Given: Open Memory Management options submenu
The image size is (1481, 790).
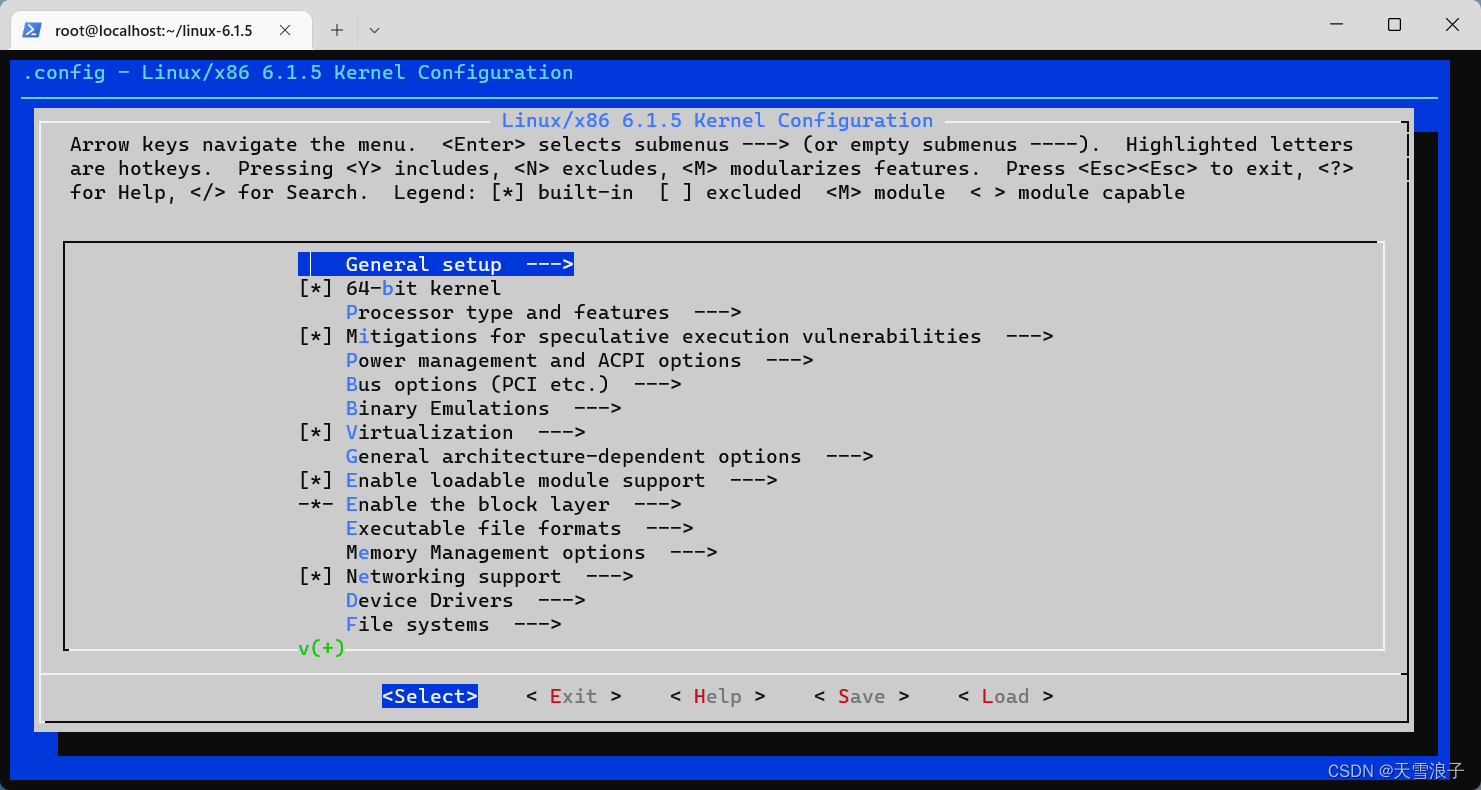Looking at the screenshot, I should [x=531, y=552].
